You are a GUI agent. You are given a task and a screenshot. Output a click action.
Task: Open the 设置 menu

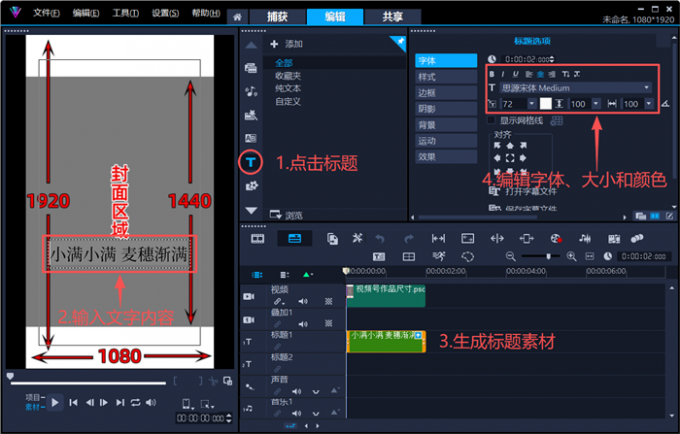point(165,13)
